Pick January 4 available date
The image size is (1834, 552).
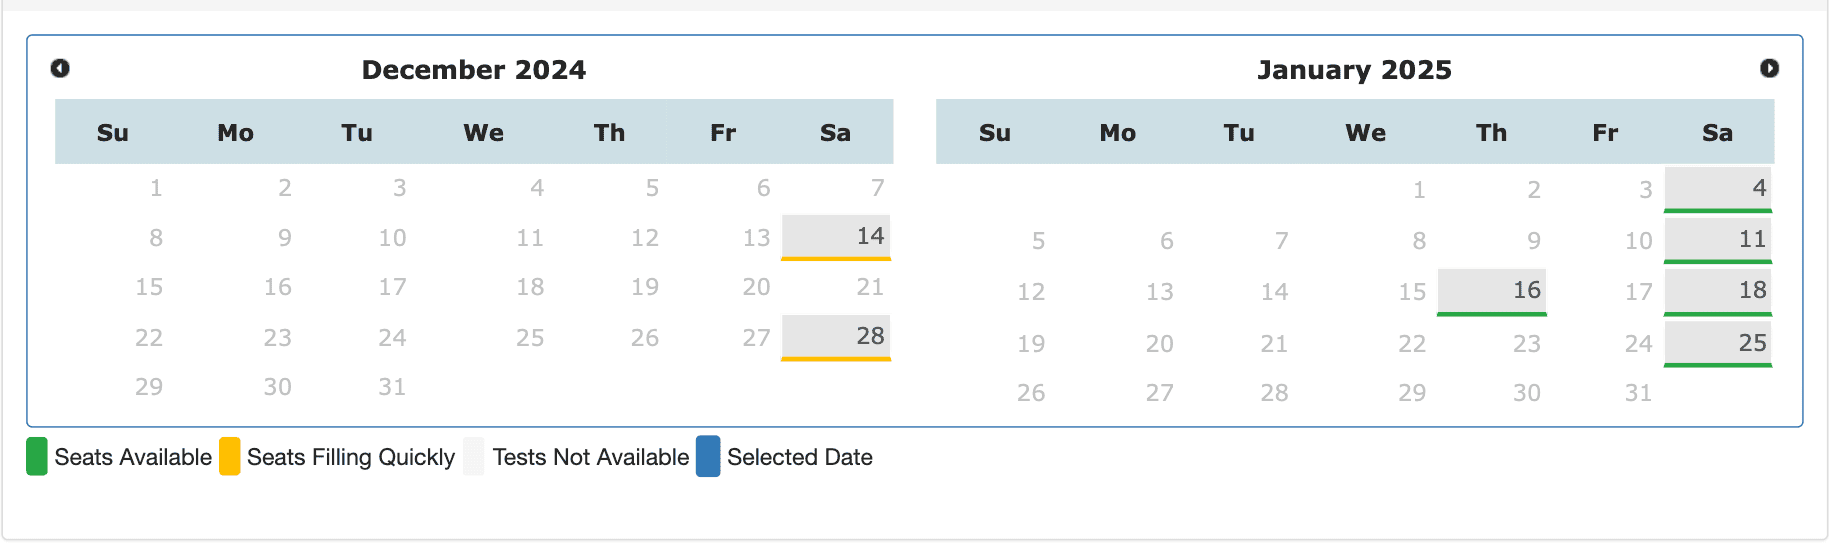pyautogui.click(x=1718, y=188)
